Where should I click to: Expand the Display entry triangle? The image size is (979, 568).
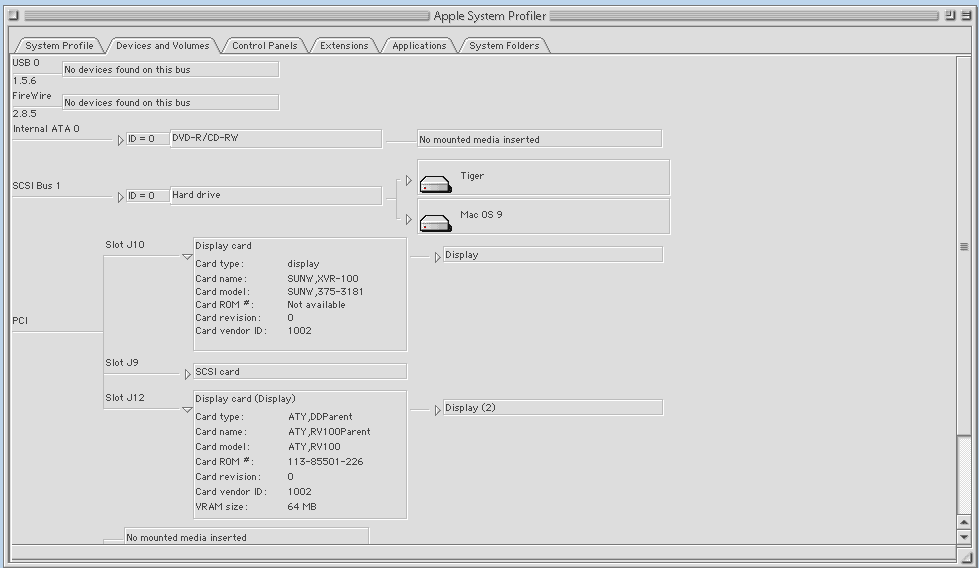(x=437, y=257)
